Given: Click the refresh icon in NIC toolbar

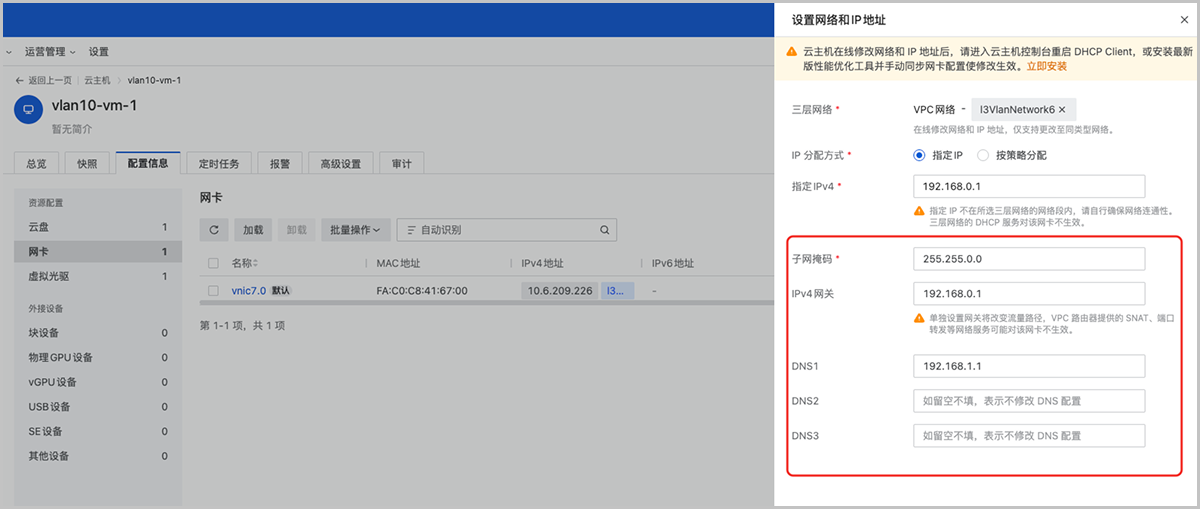Looking at the screenshot, I should (x=214, y=230).
